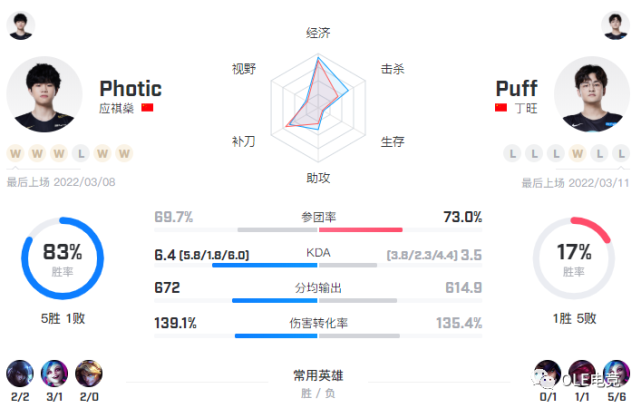641x408 pixels.
Task: Click Photic's only L match badge
Action: click(81, 154)
